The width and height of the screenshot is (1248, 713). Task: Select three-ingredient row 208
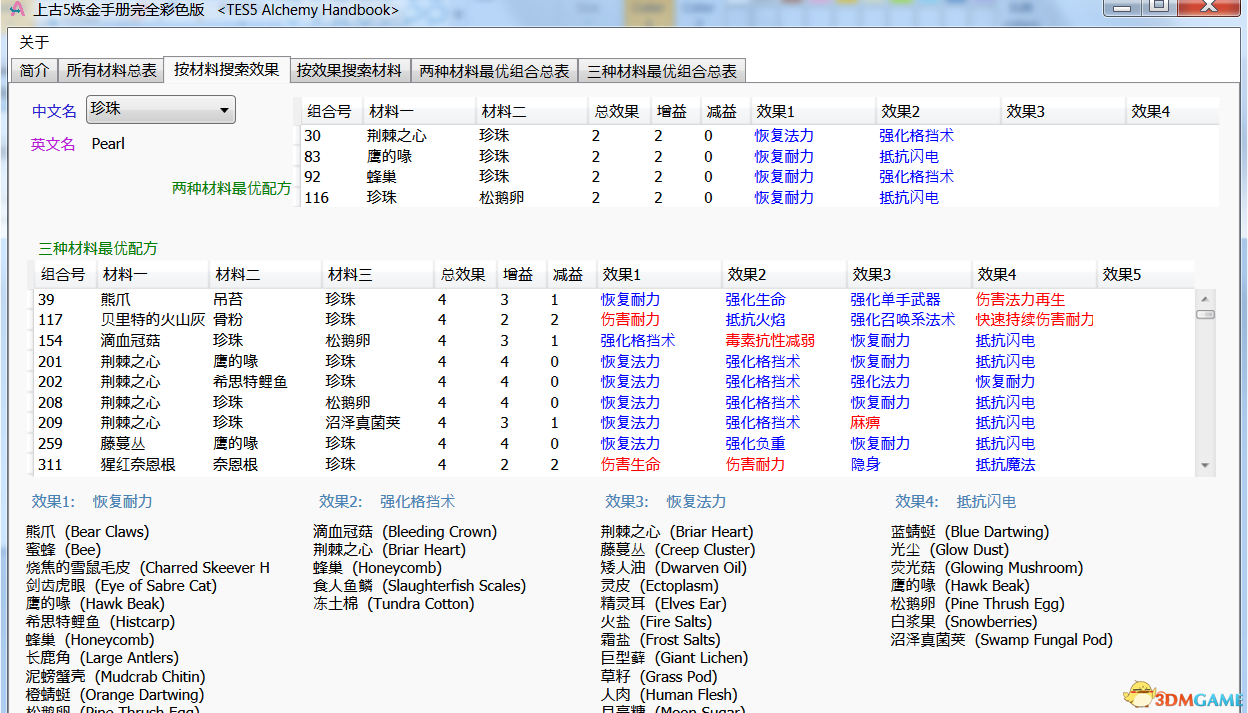click(614, 402)
